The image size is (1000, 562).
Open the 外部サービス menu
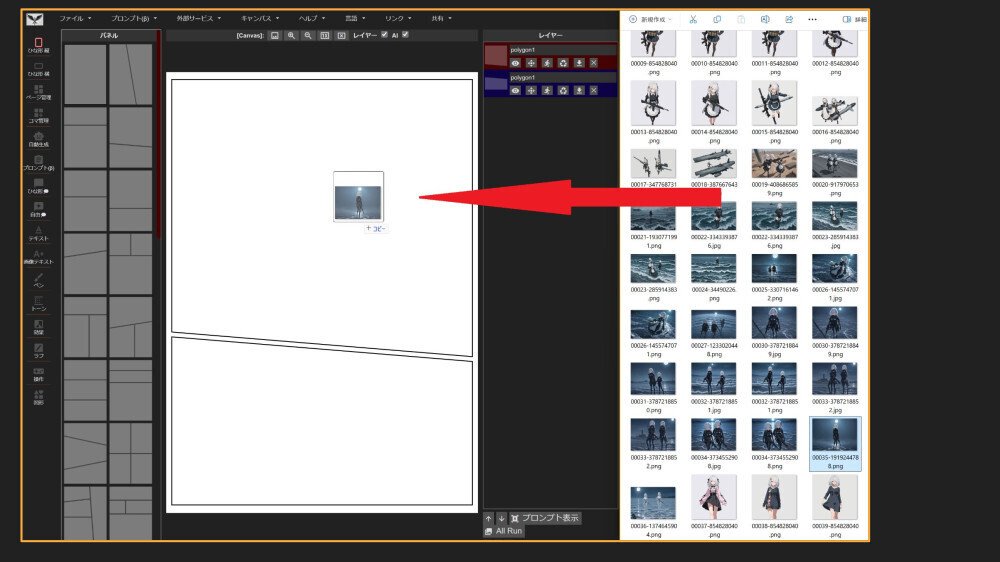click(x=199, y=18)
